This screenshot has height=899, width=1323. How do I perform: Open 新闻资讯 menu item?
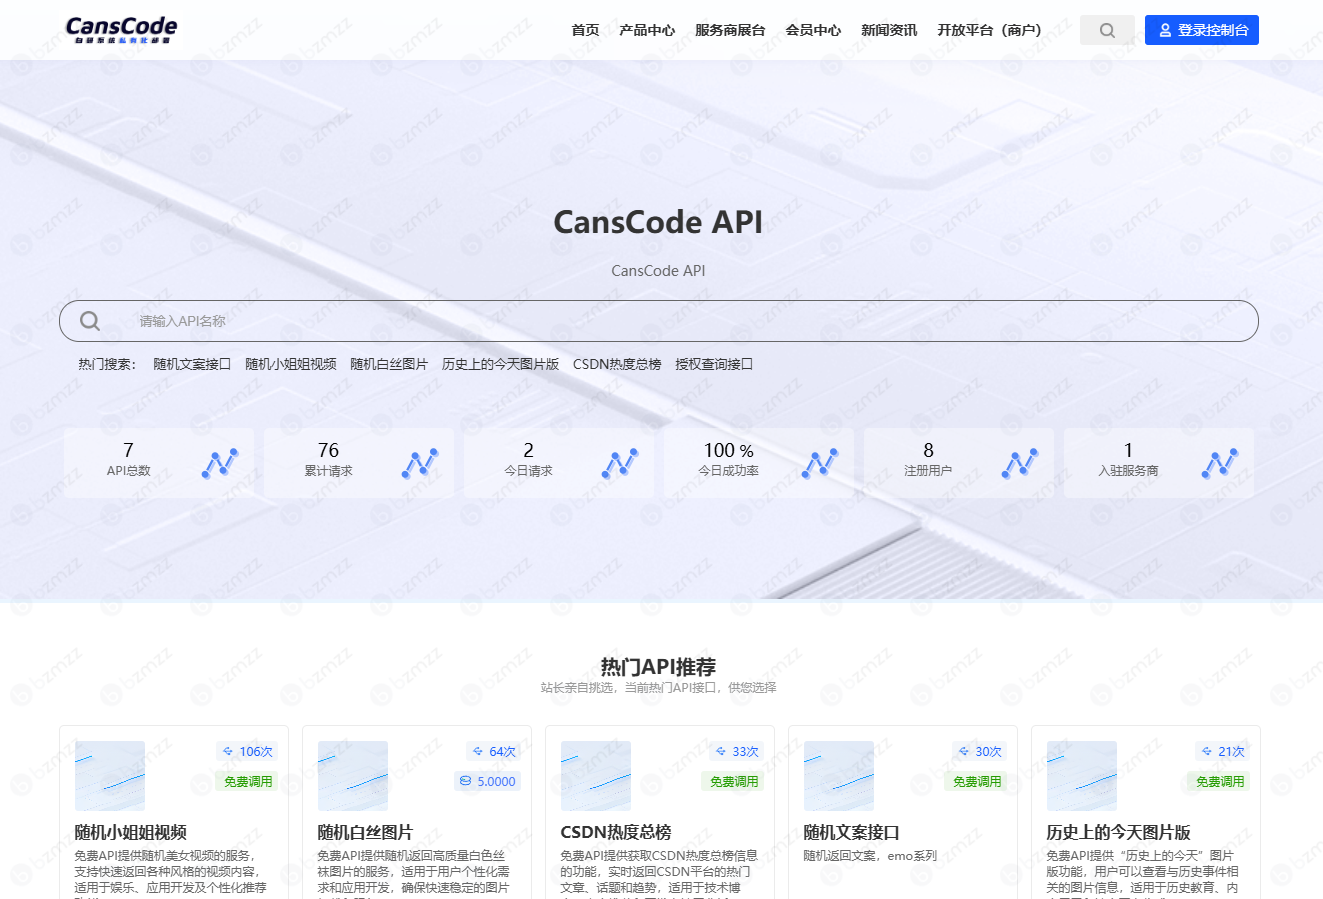889,30
